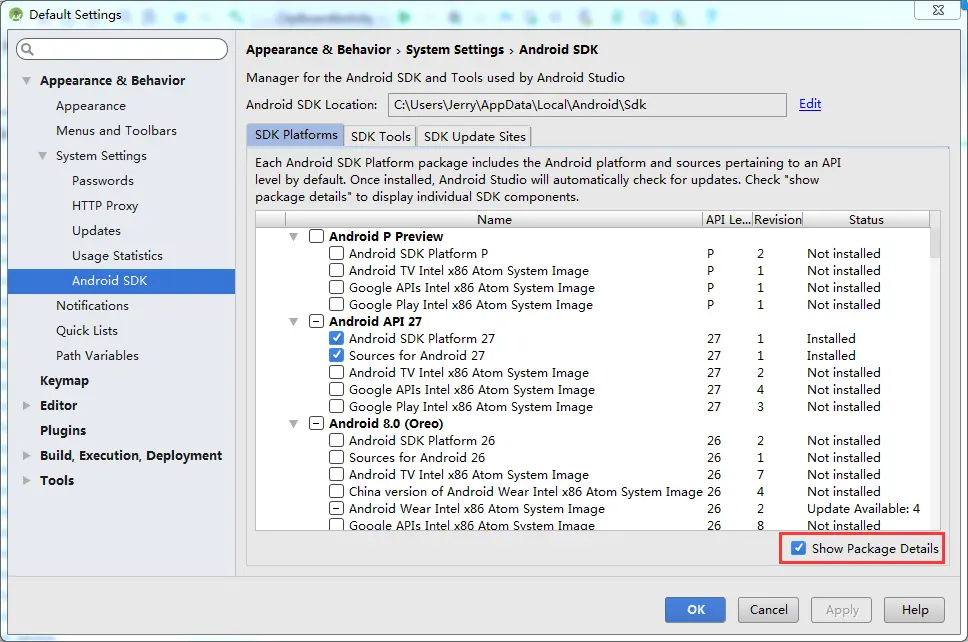Image resolution: width=968 pixels, height=642 pixels.
Task: Select the Tools settings category
Action: click(x=57, y=480)
